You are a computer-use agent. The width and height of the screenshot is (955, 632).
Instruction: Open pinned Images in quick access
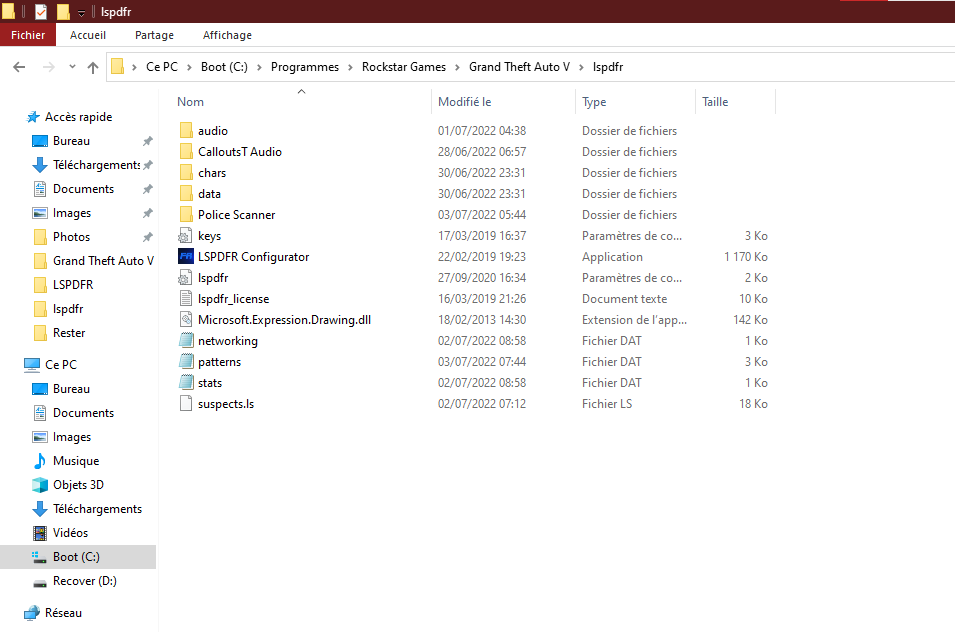pos(72,213)
